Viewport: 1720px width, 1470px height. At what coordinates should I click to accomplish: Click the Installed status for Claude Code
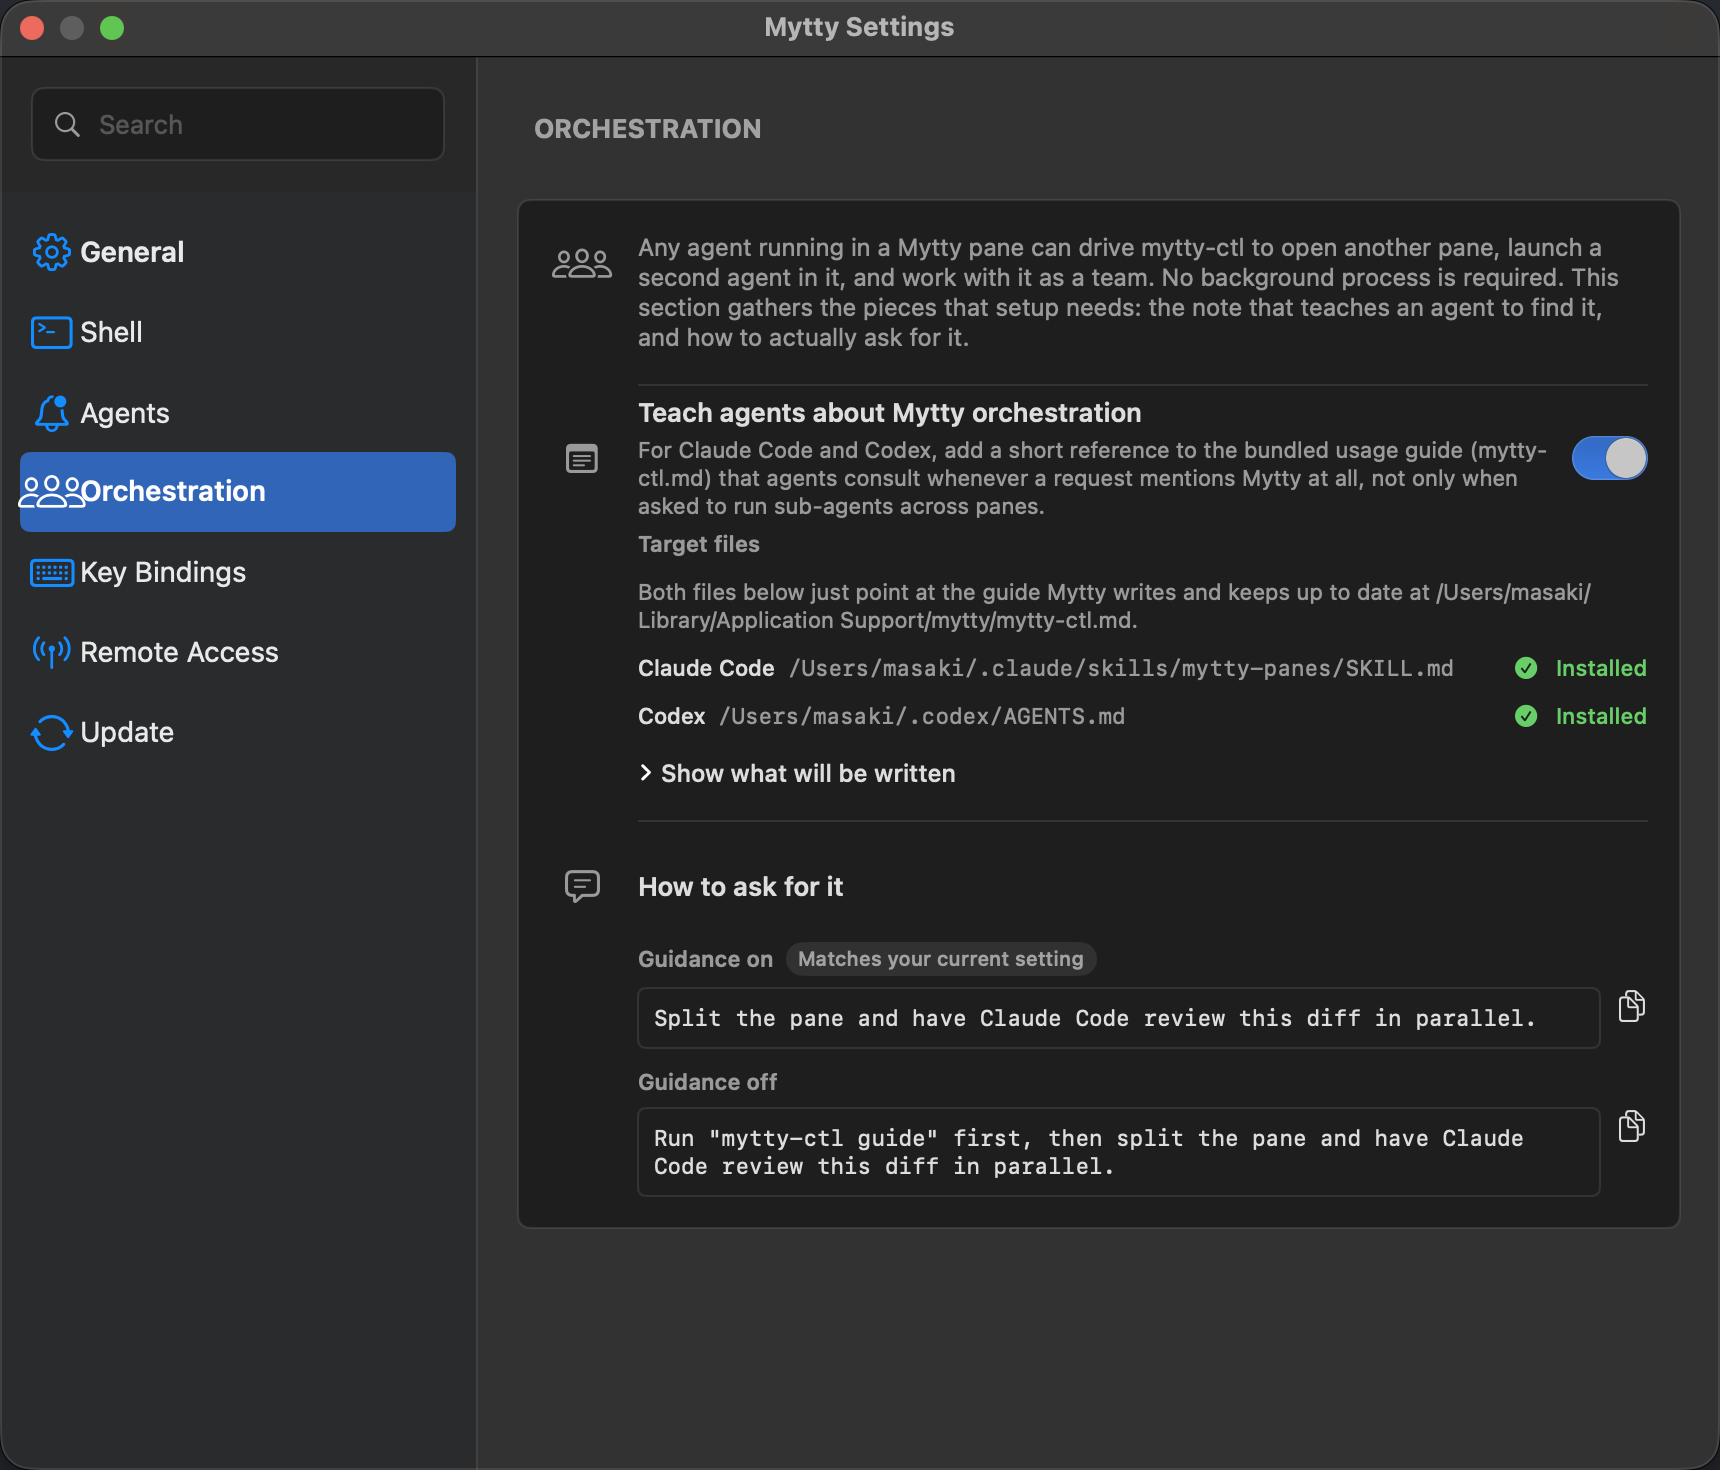point(1601,668)
